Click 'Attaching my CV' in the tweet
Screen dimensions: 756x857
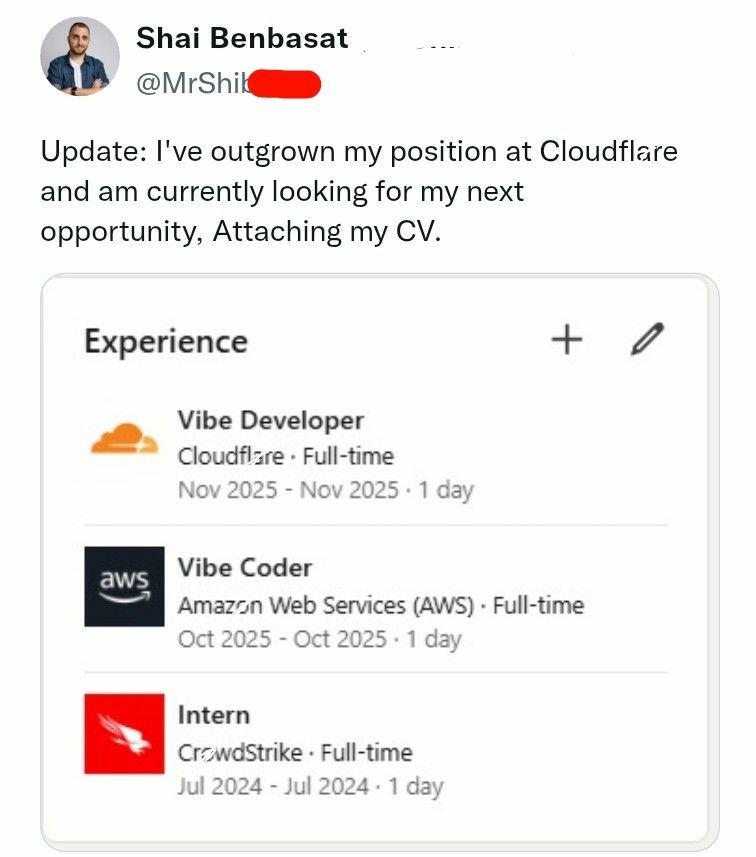click(x=326, y=231)
